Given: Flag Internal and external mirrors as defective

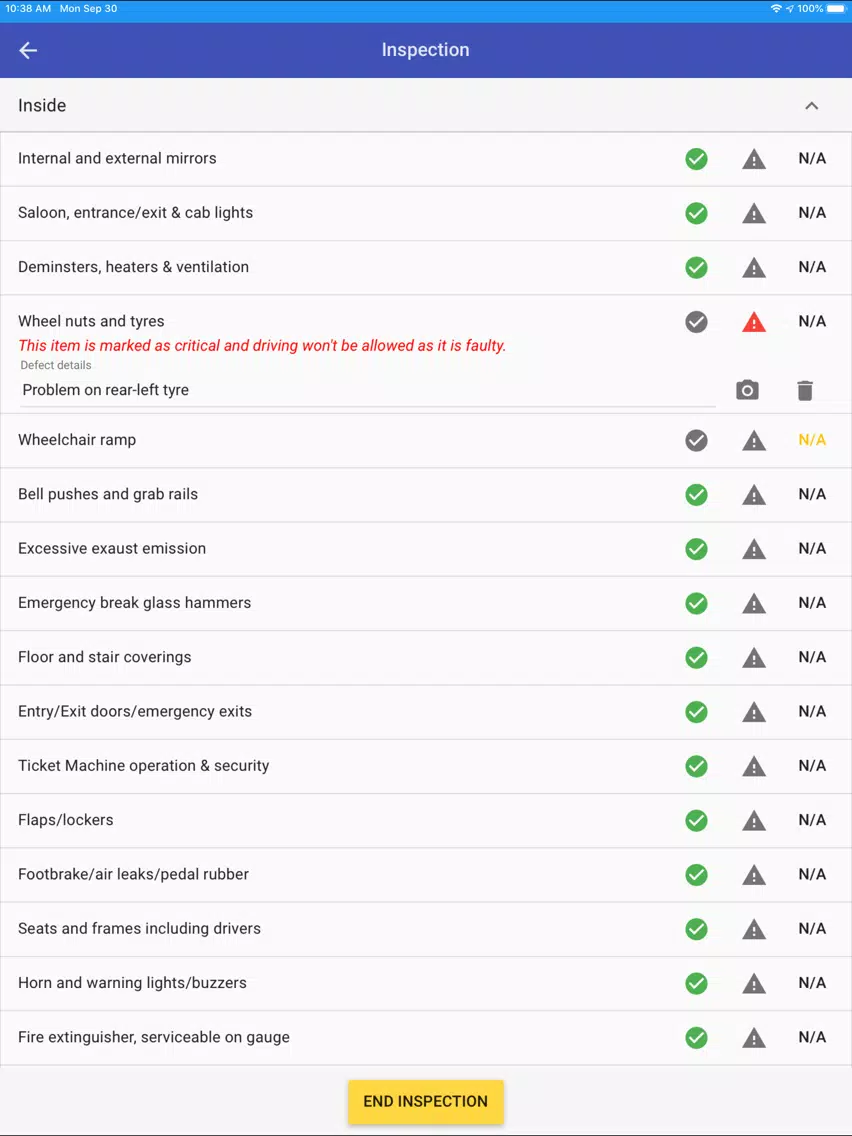Looking at the screenshot, I should click(x=754, y=159).
